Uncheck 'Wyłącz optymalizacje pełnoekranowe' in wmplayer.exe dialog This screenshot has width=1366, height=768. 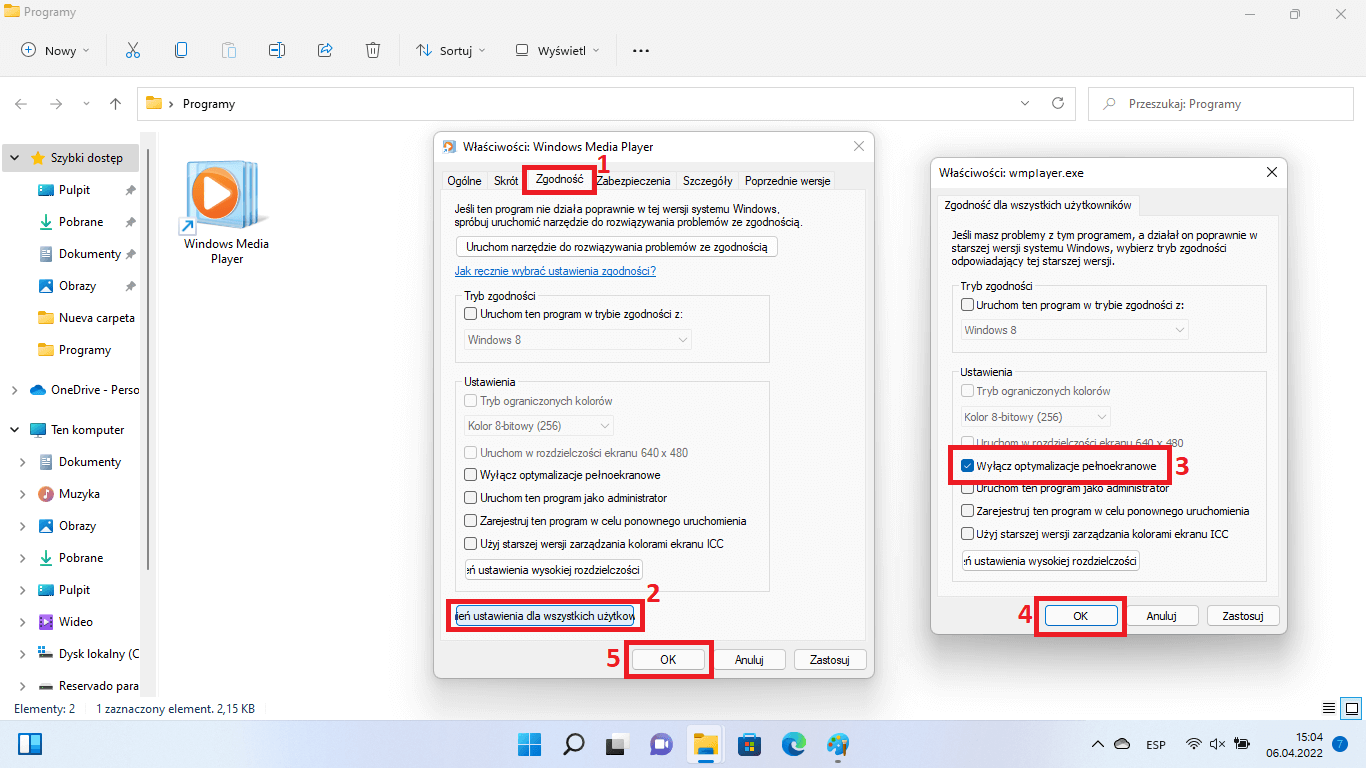[x=967, y=466]
